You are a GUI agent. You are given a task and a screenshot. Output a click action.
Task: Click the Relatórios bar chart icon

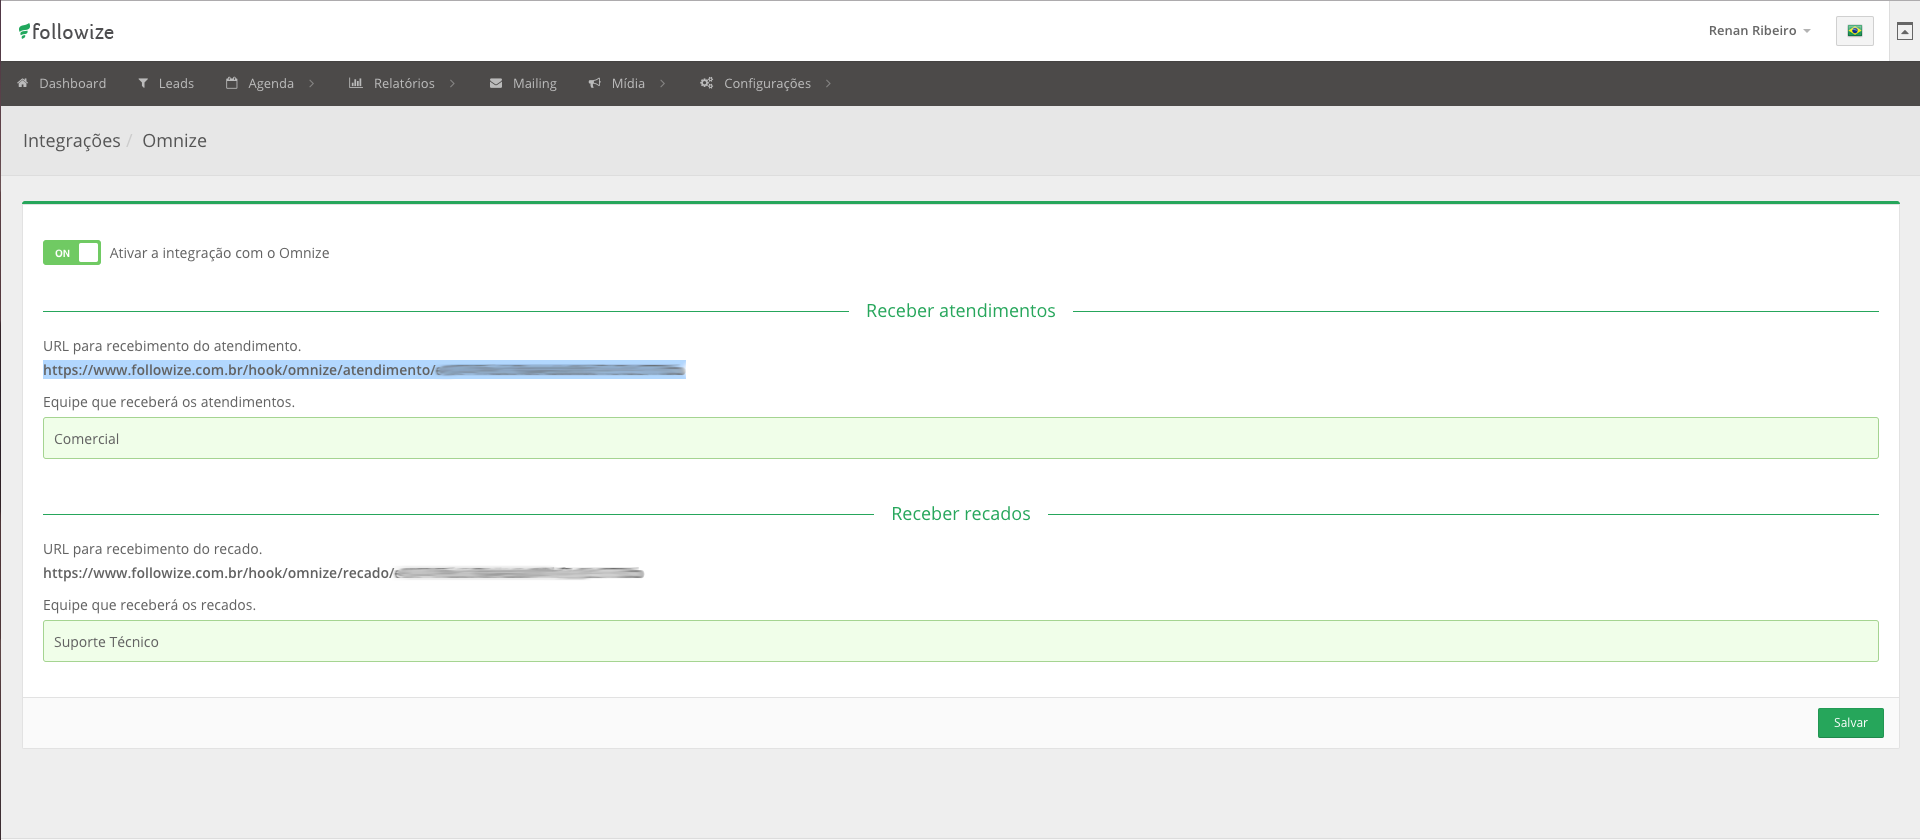click(x=356, y=83)
